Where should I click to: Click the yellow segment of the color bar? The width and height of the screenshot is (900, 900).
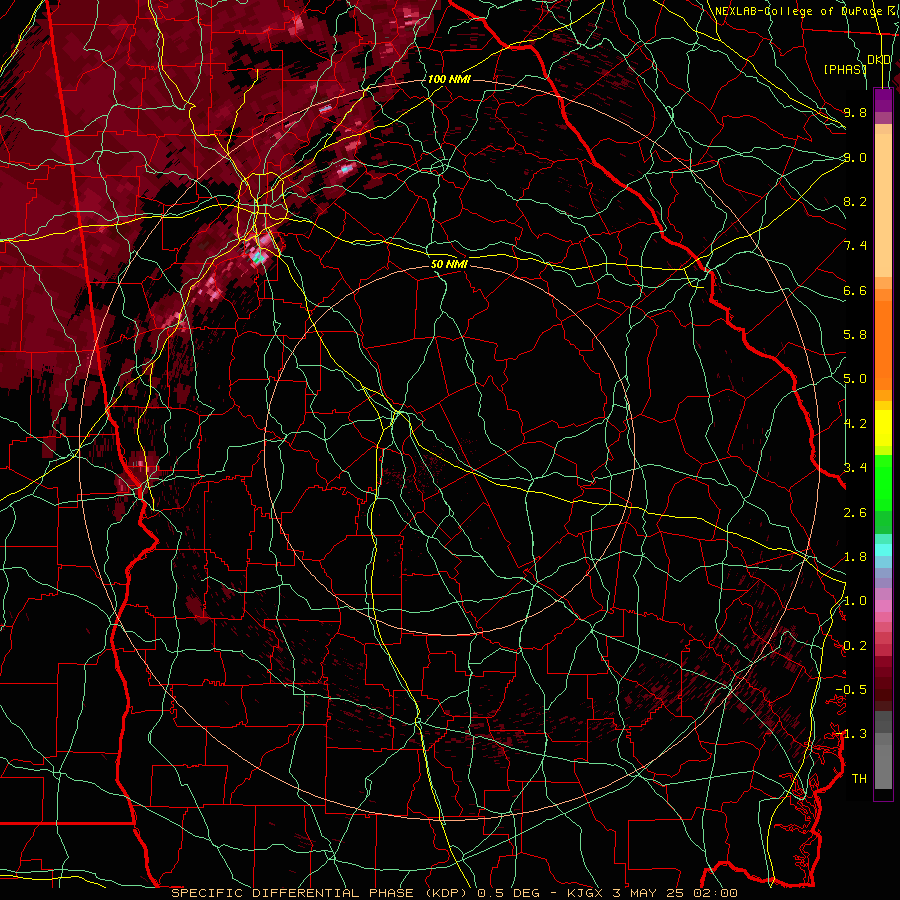pyautogui.click(x=883, y=428)
